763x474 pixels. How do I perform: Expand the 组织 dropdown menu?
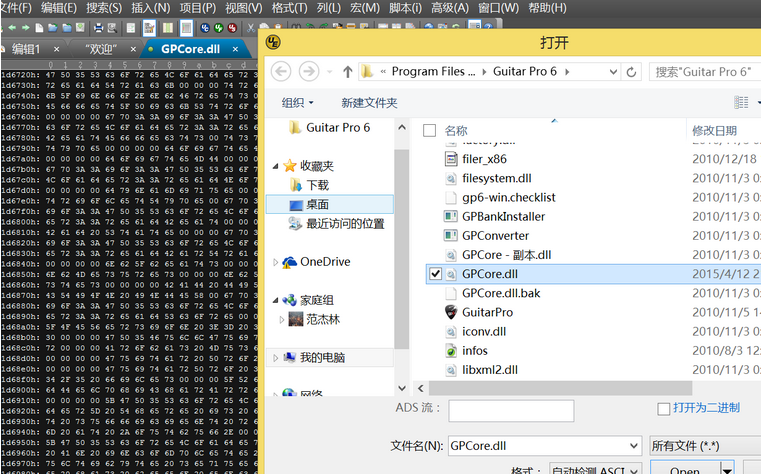click(297, 103)
